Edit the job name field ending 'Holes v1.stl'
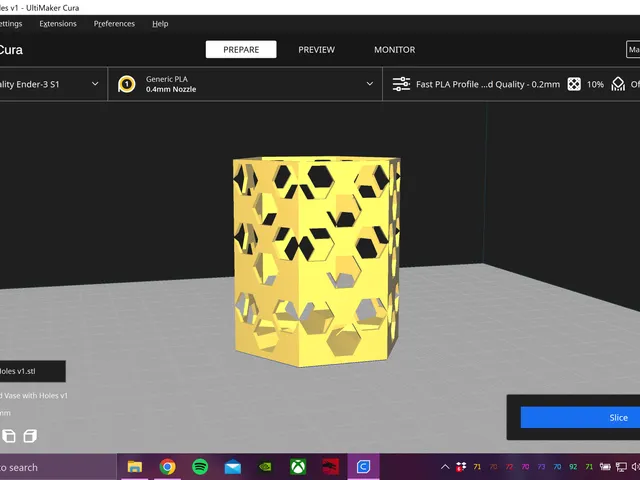Viewport: 640px width, 480px height. tap(33, 371)
